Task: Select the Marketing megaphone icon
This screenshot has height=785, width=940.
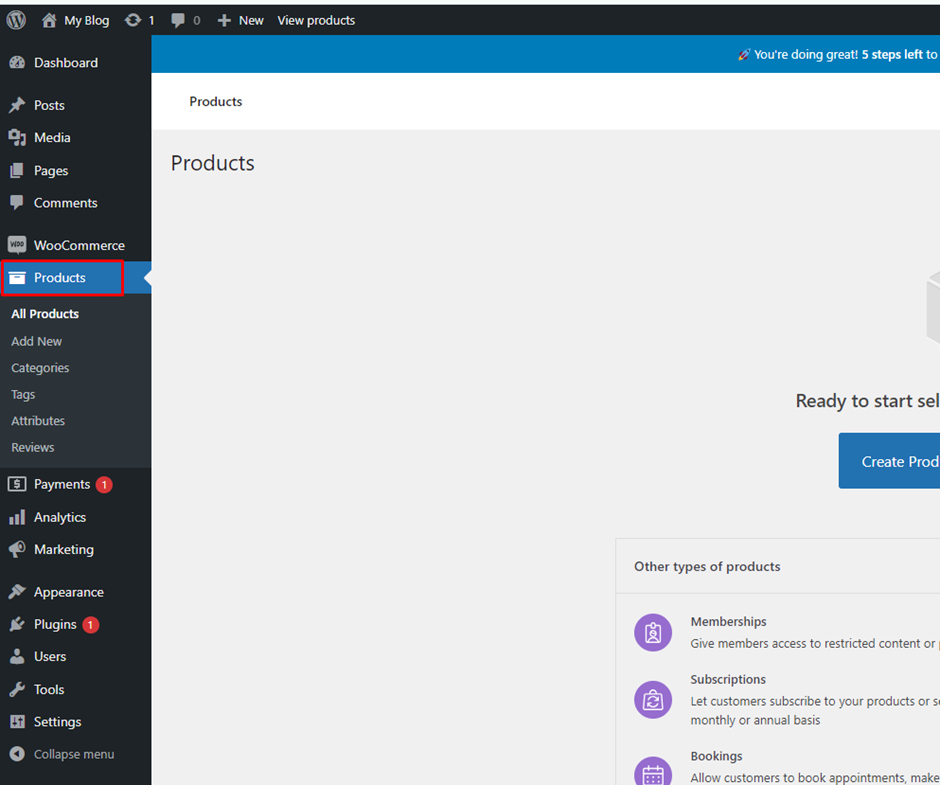Action: pos(16,549)
